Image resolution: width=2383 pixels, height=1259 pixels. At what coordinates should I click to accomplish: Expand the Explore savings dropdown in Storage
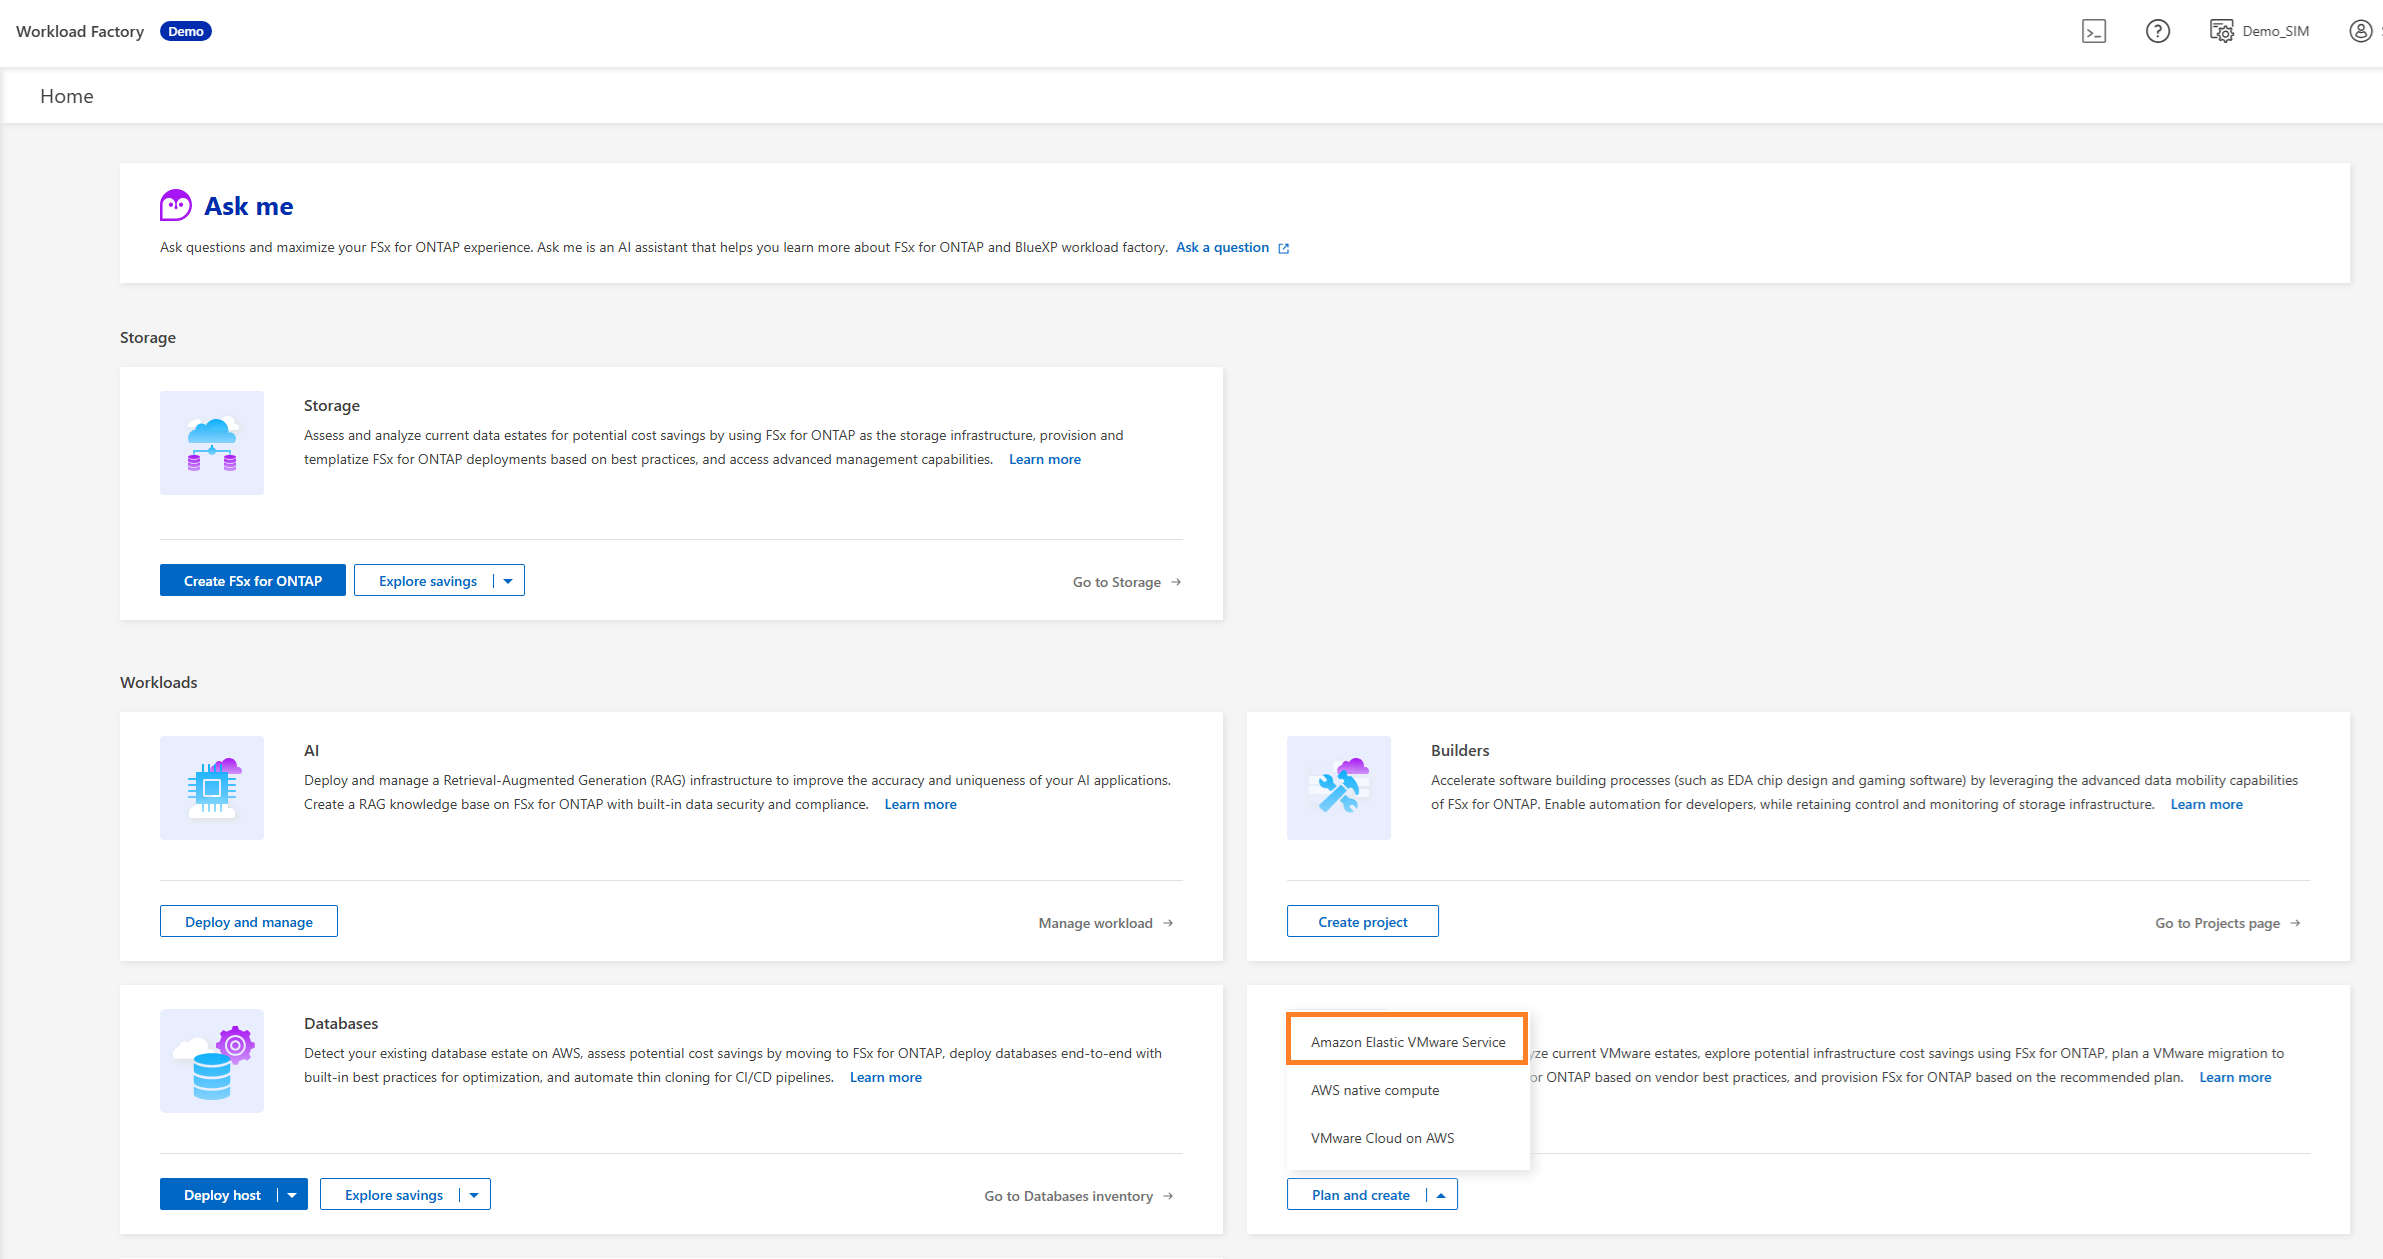508,581
